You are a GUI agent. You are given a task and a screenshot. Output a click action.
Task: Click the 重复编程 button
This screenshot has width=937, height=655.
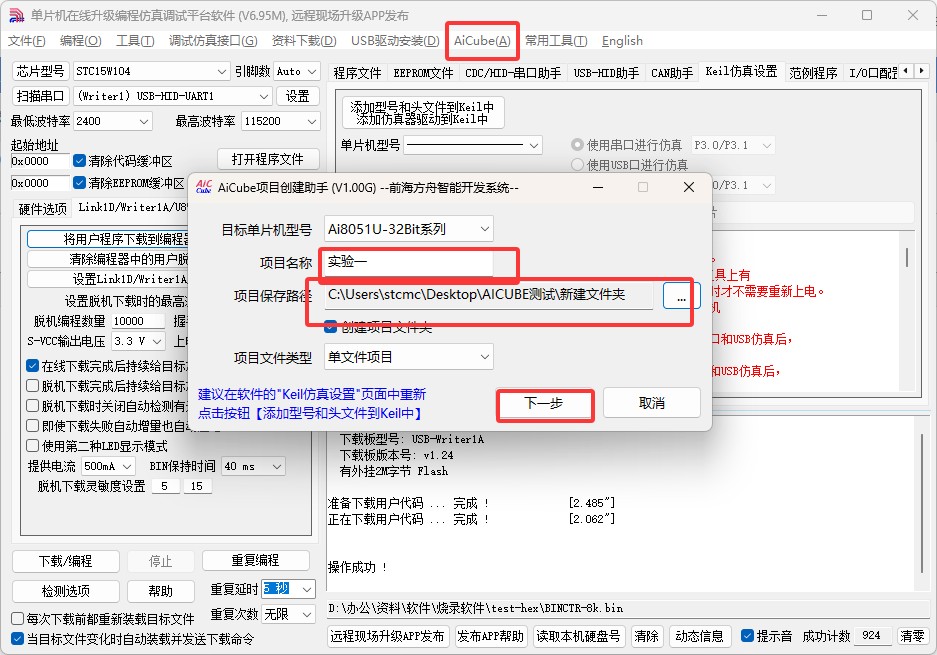point(256,561)
